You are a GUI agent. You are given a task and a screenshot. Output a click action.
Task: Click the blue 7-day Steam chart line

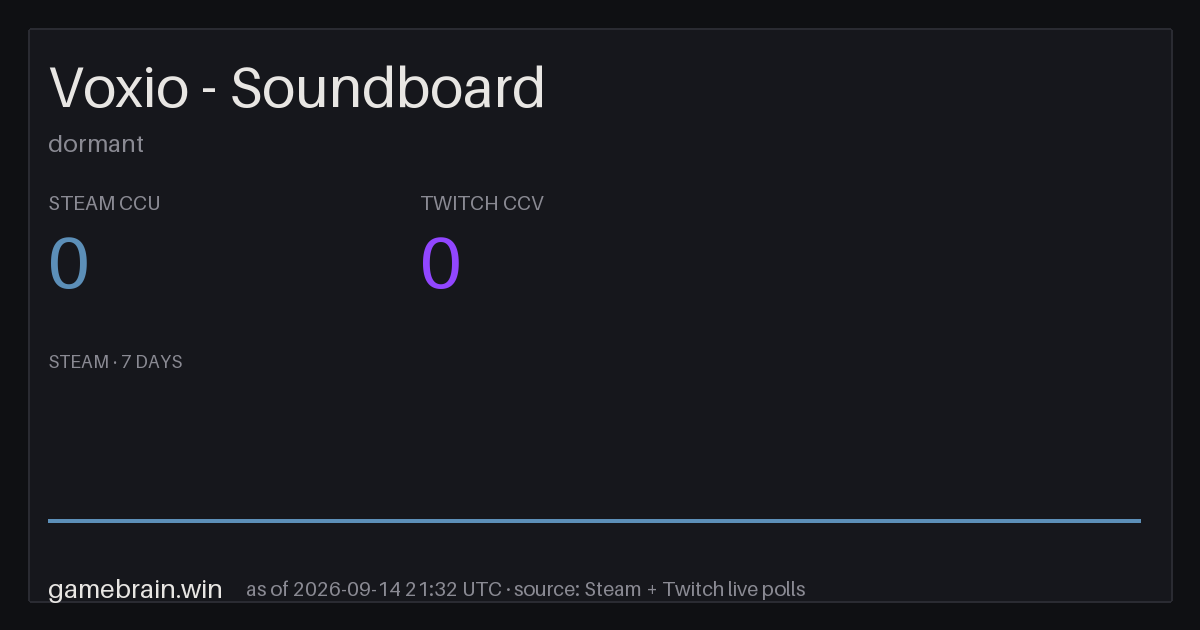point(594,520)
